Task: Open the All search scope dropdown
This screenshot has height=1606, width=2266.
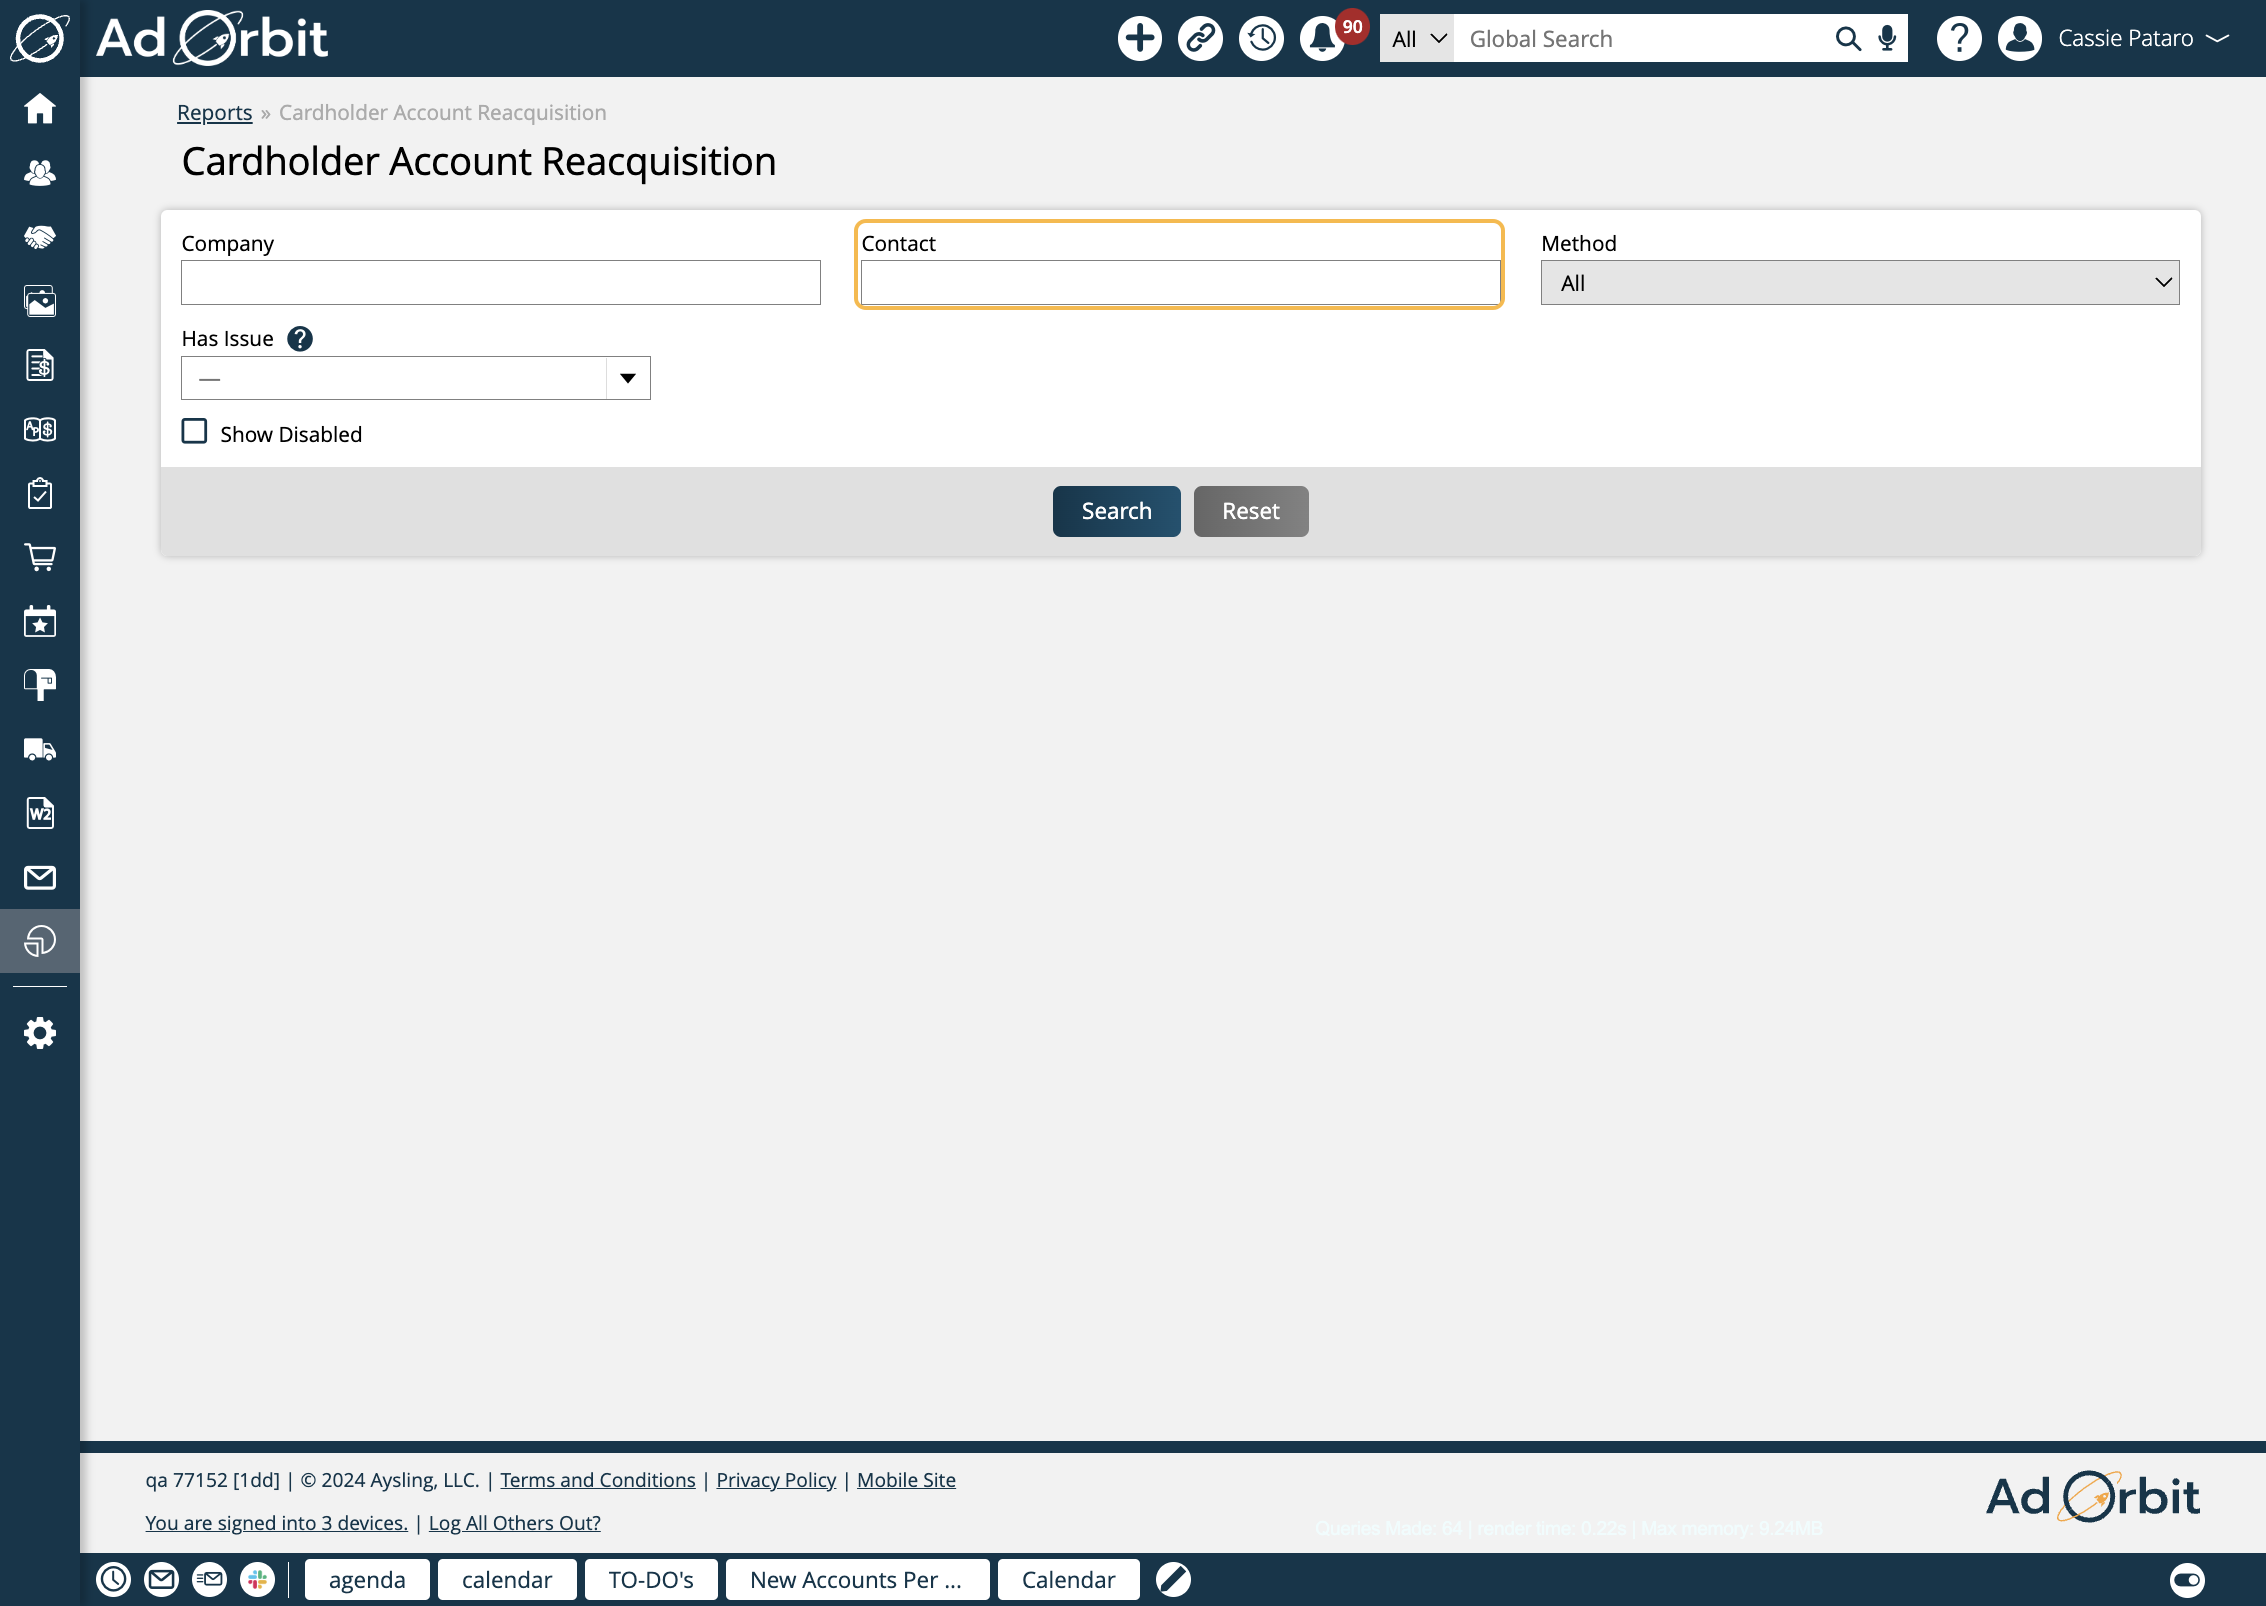Action: [x=1417, y=39]
